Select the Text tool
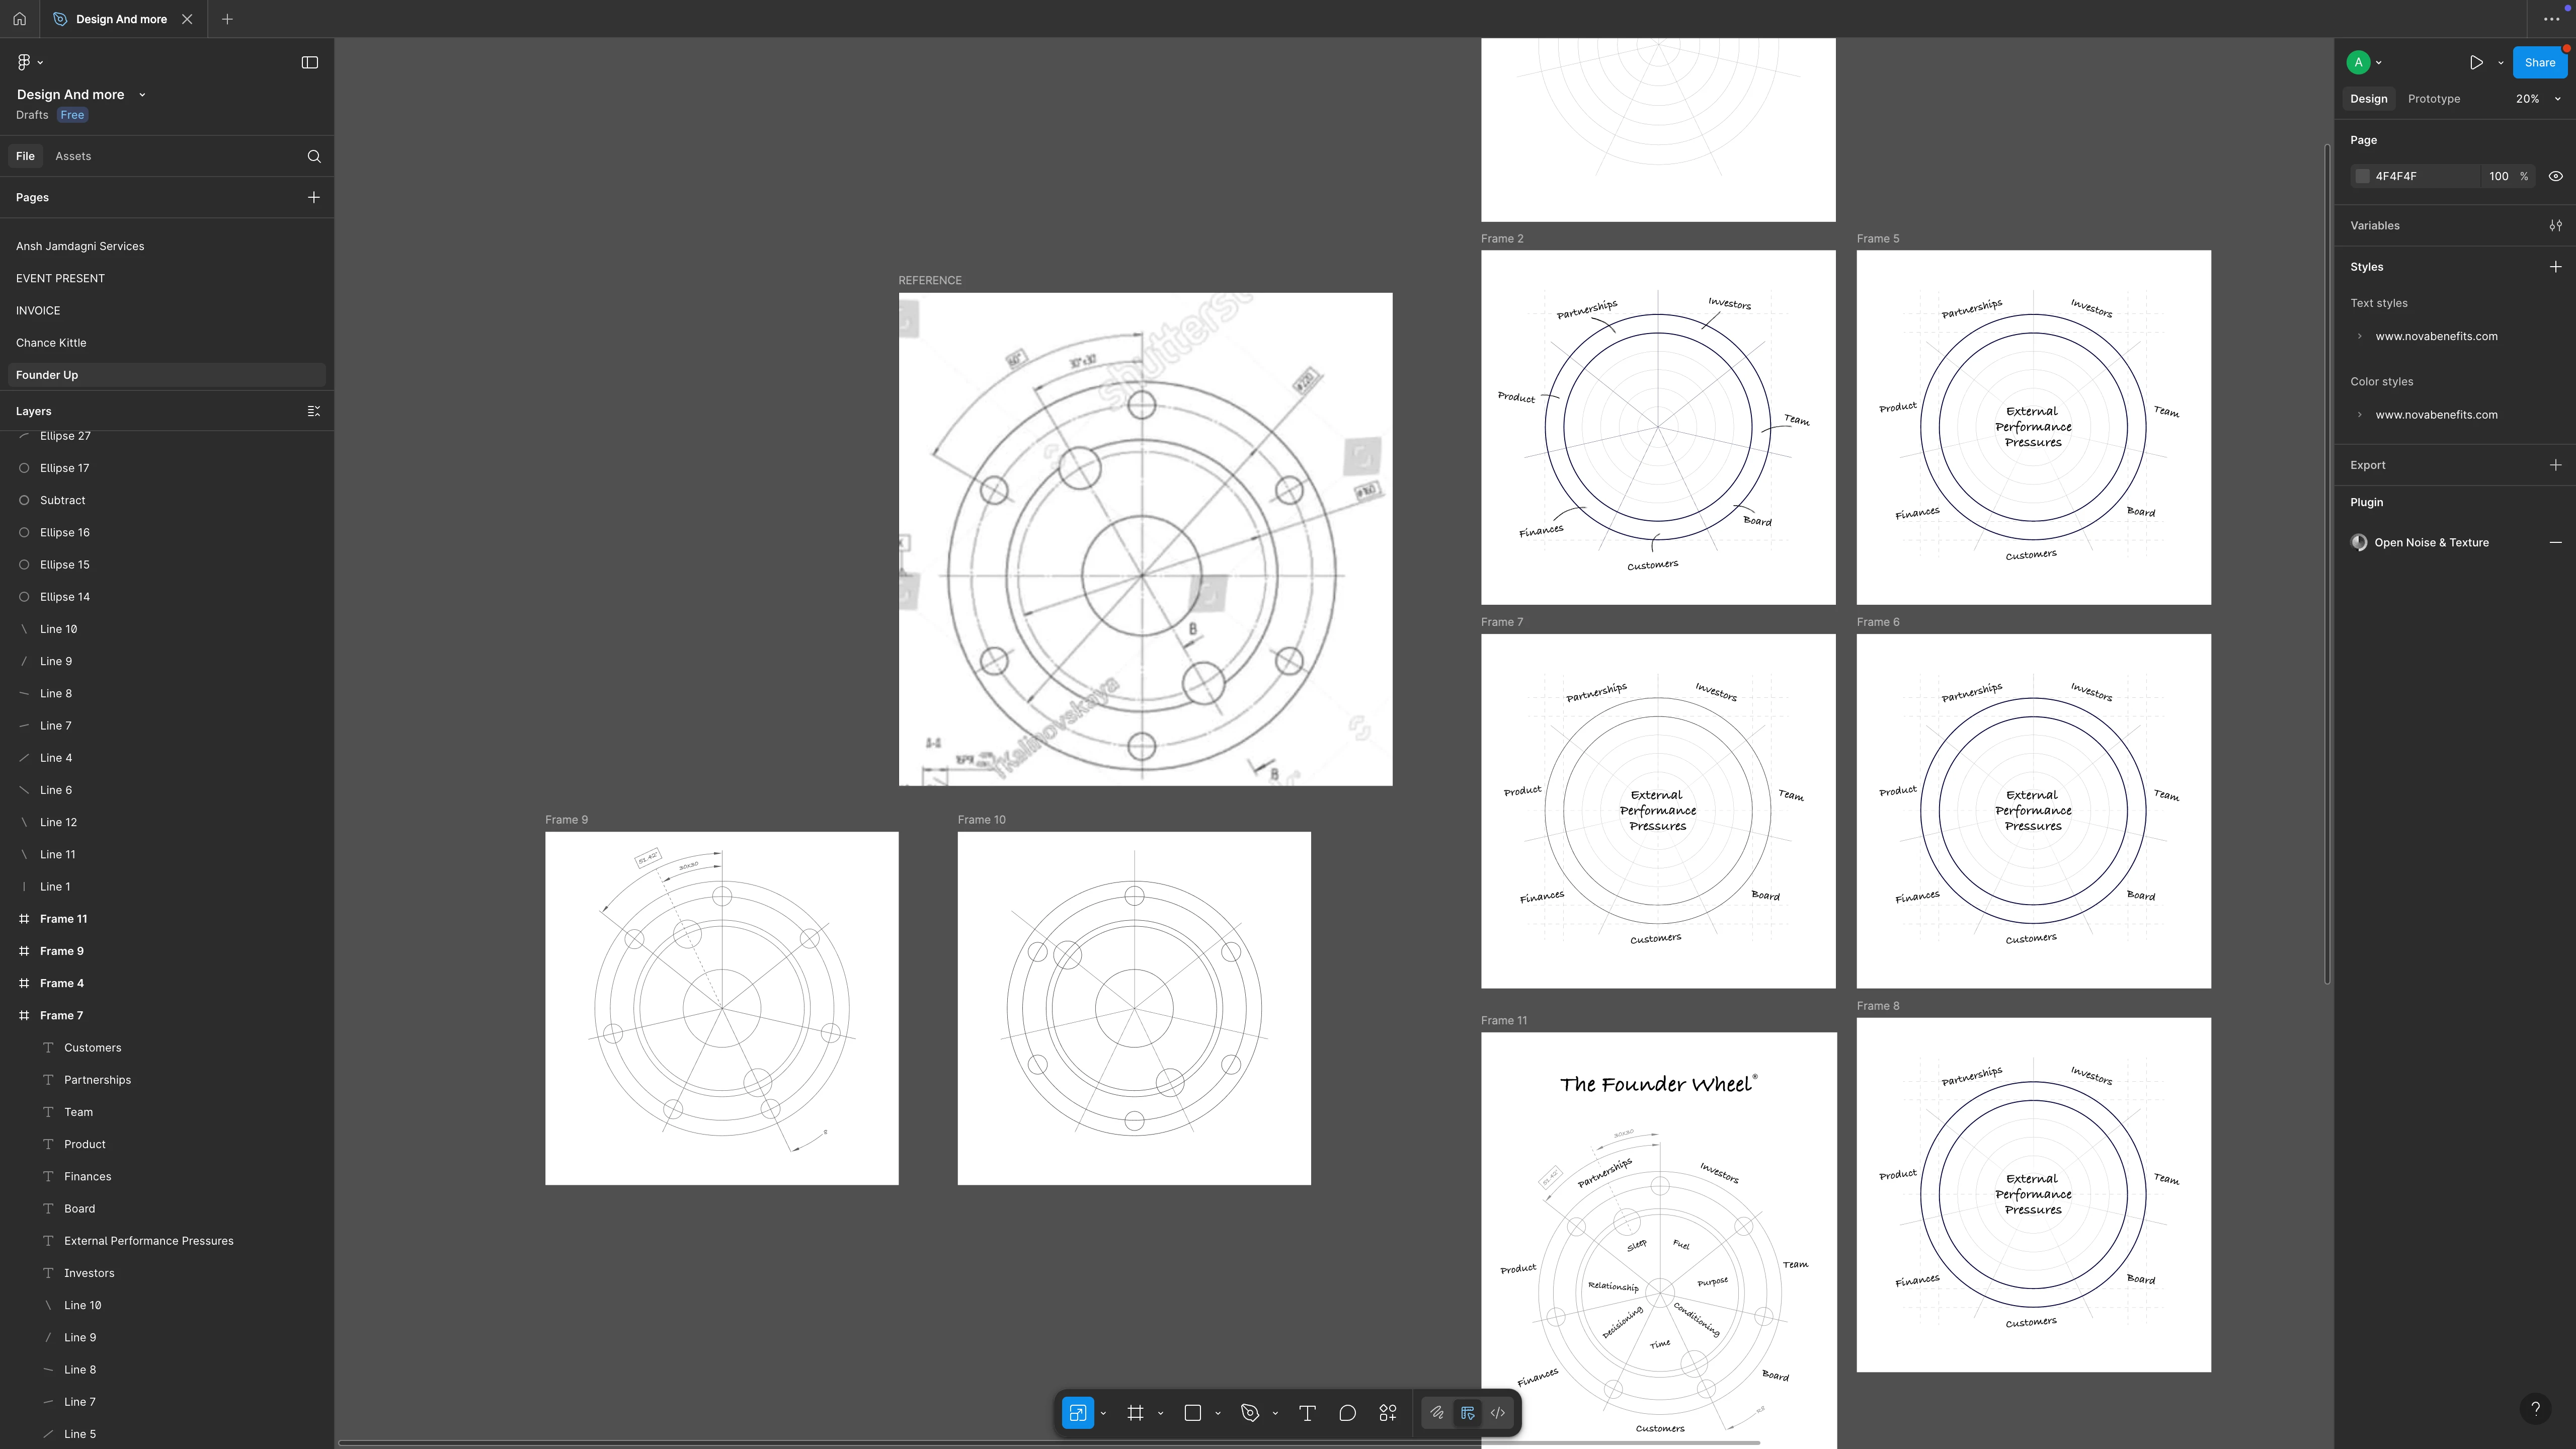Image resolution: width=2576 pixels, height=1449 pixels. click(1306, 1413)
